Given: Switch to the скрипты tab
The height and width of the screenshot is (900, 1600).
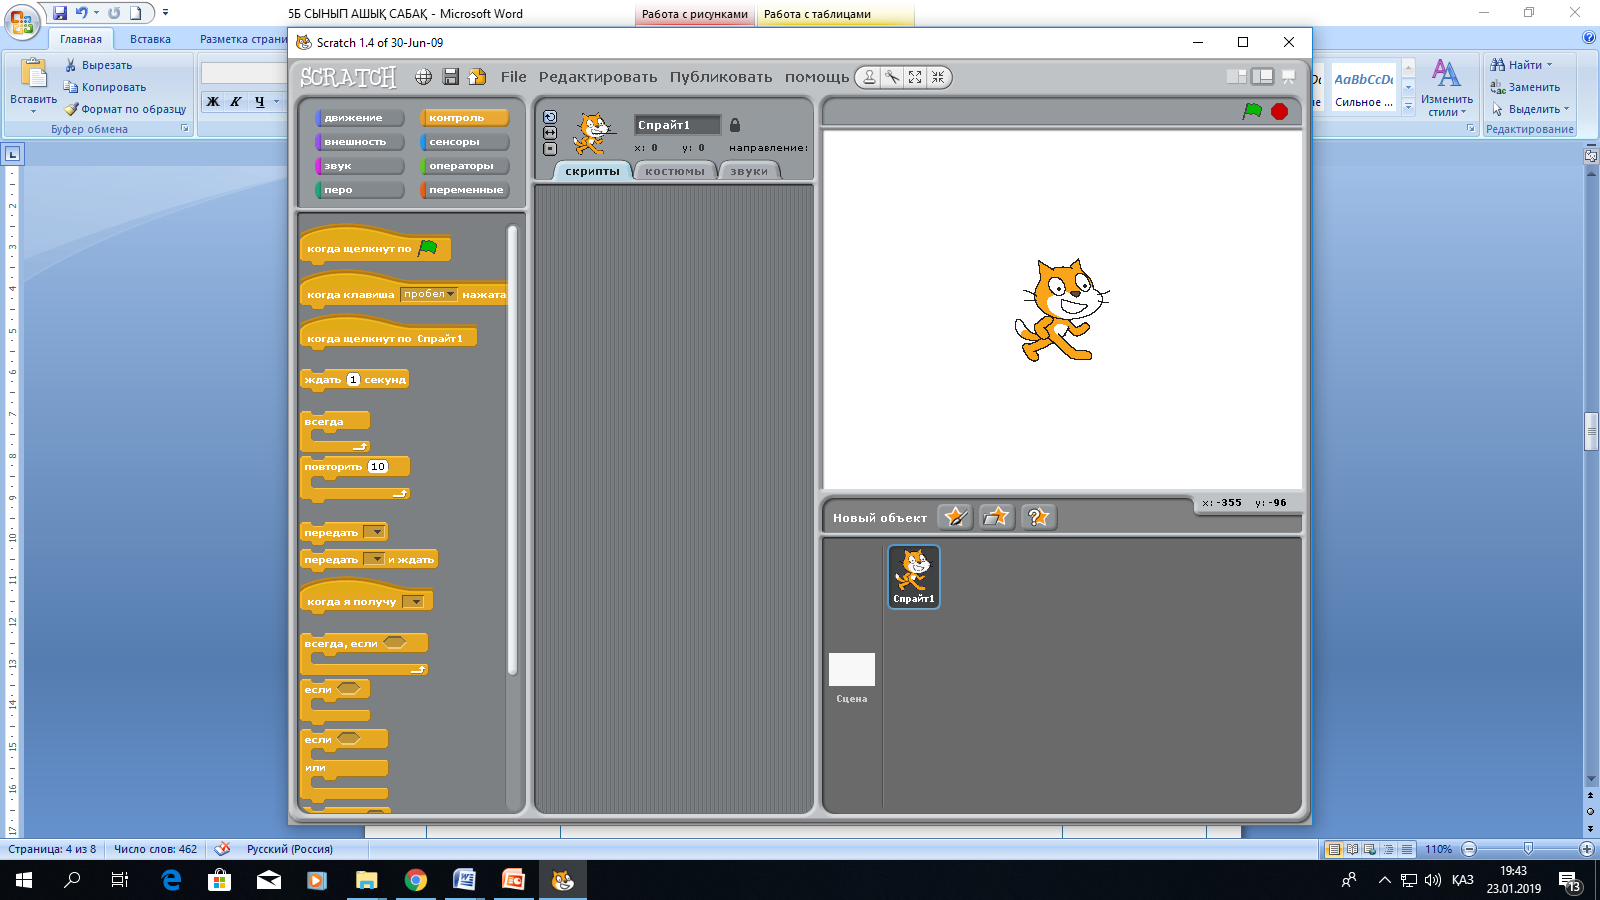Looking at the screenshot, I should pos(592,171).
